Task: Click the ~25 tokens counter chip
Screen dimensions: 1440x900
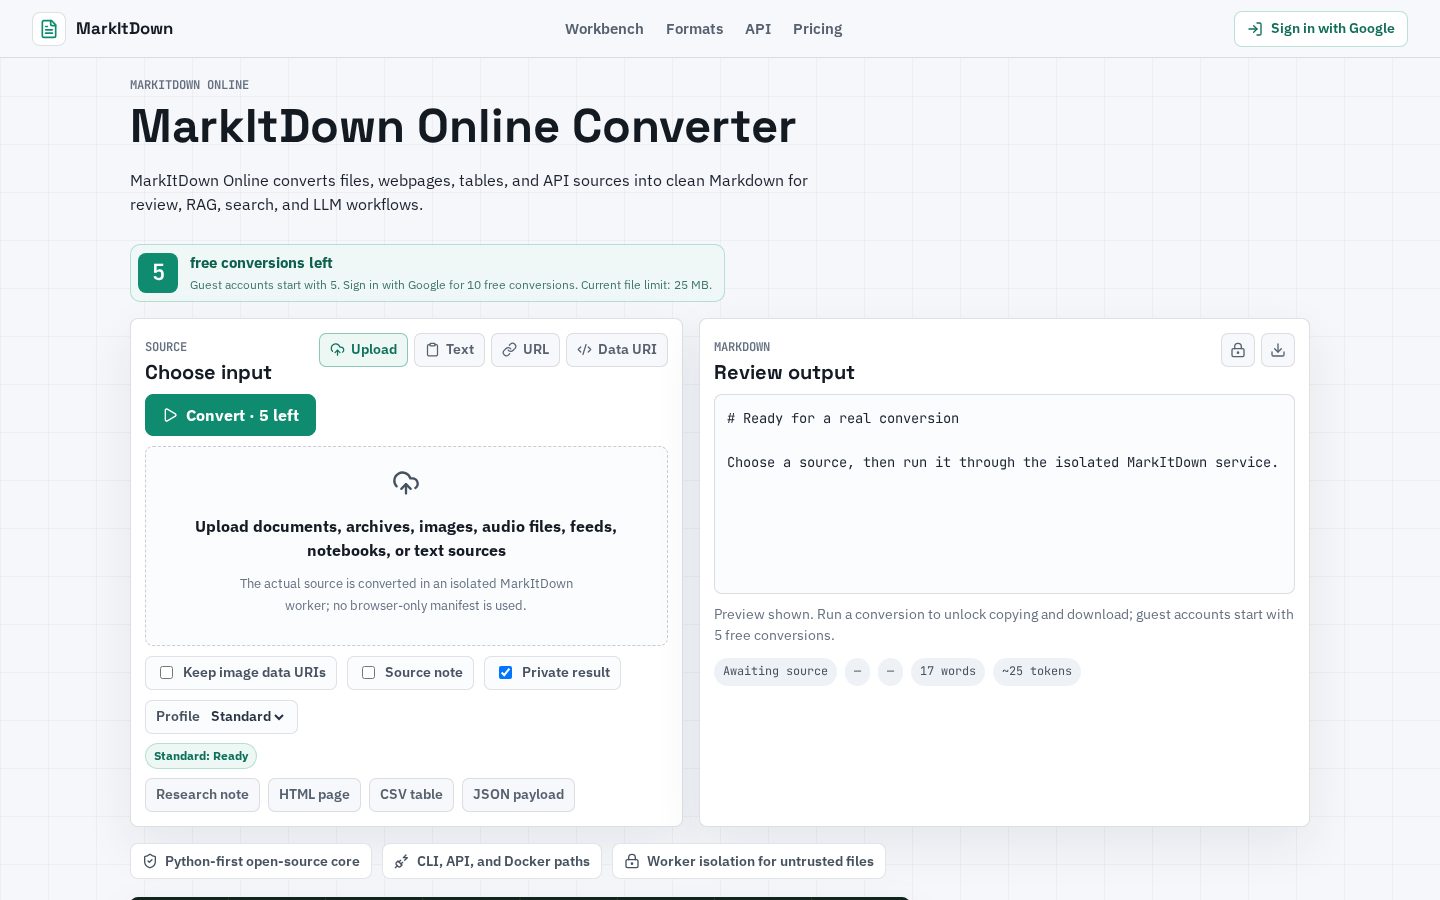Action: point(1037,672)
